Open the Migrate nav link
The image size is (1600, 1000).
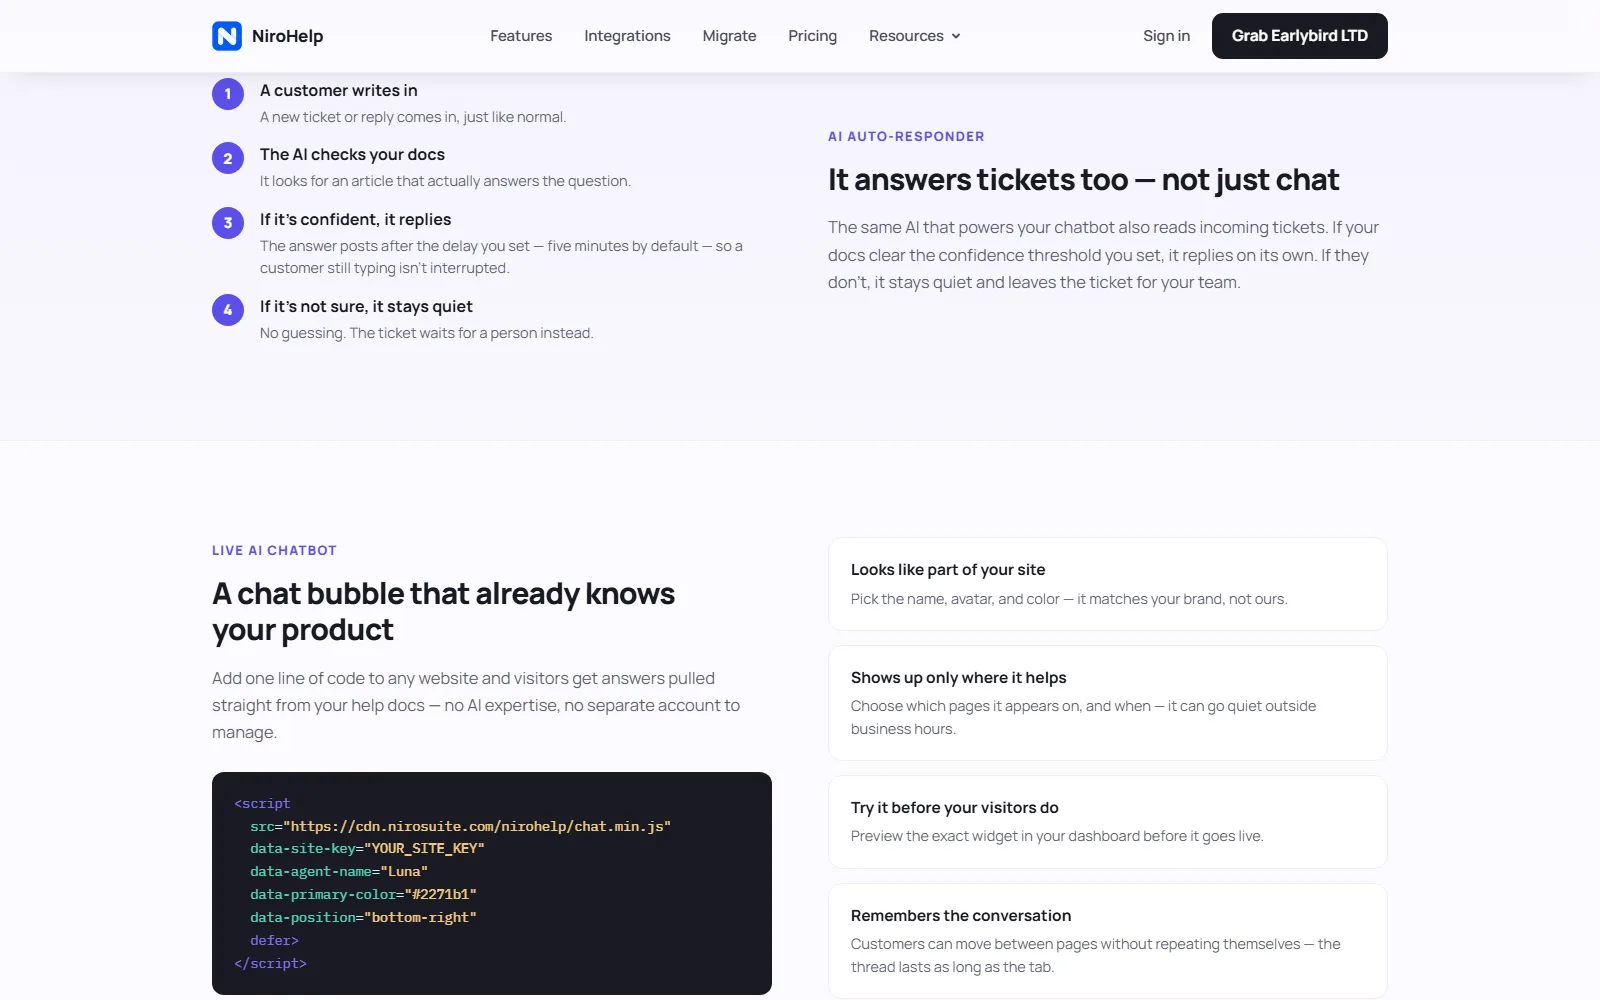coord(729,36)
